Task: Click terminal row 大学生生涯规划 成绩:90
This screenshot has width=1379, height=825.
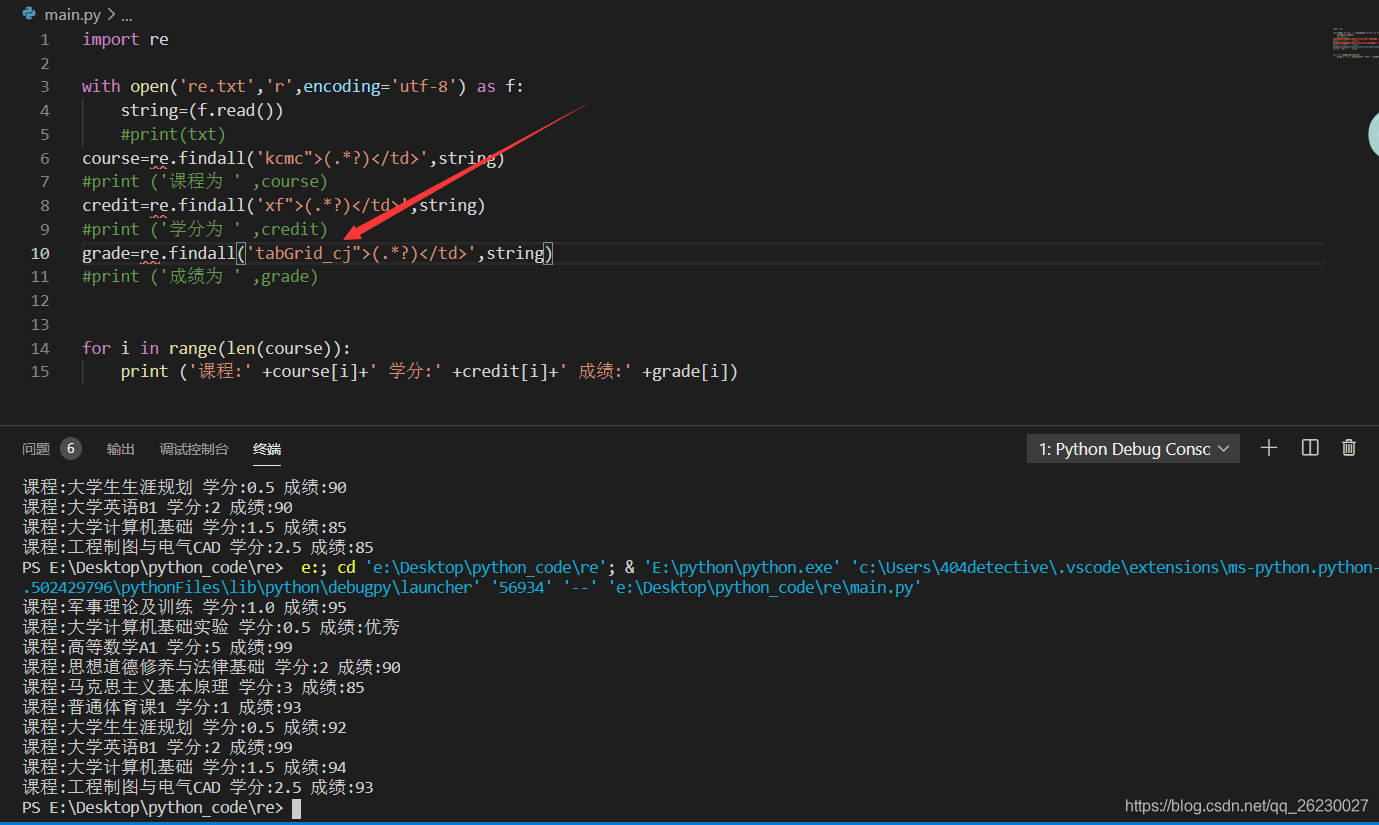Action: [x=185, y=487]
